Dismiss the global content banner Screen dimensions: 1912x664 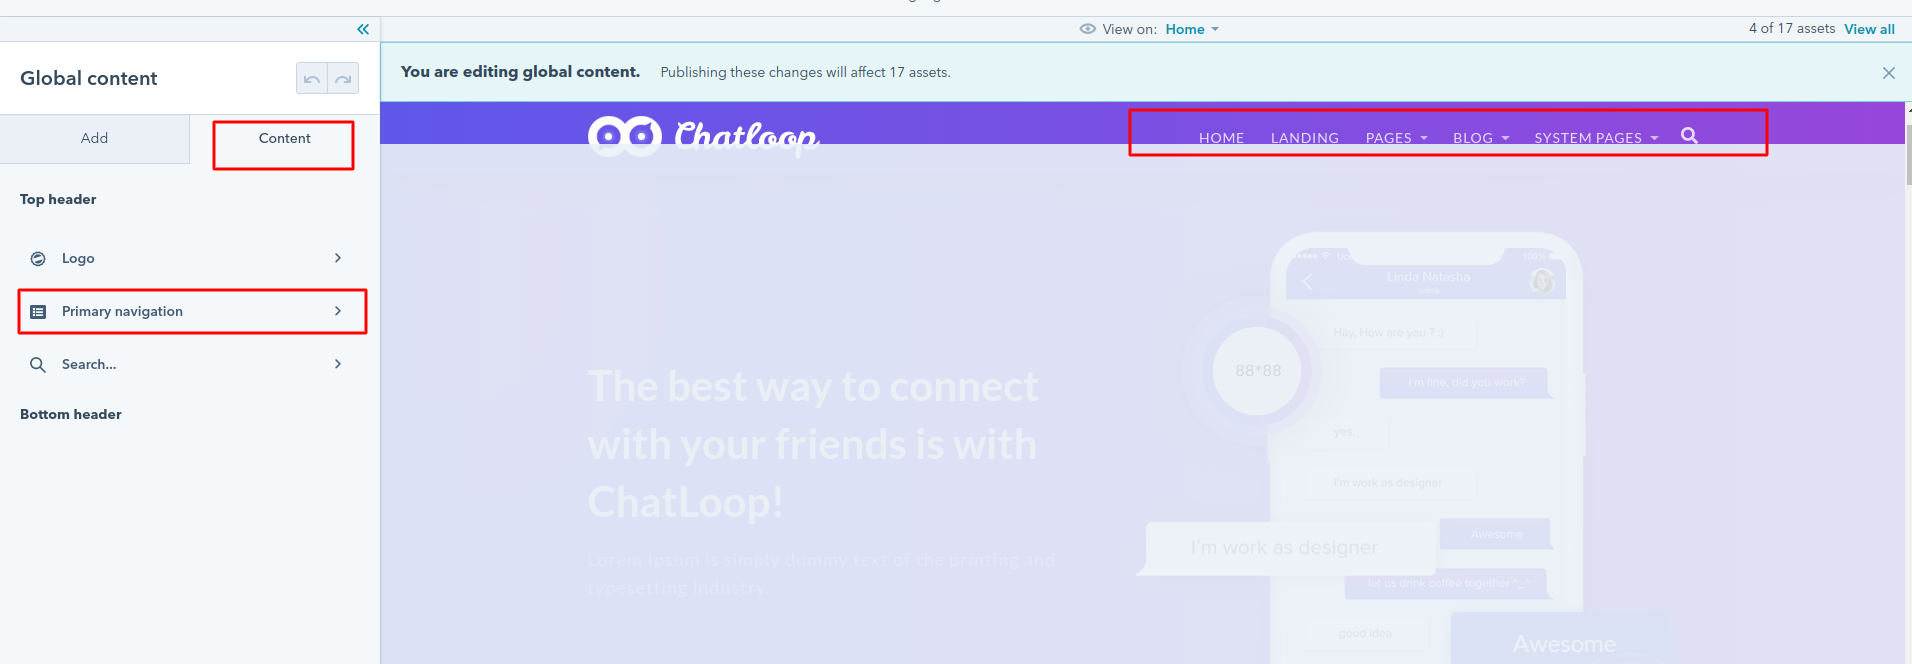point(1888,73)
